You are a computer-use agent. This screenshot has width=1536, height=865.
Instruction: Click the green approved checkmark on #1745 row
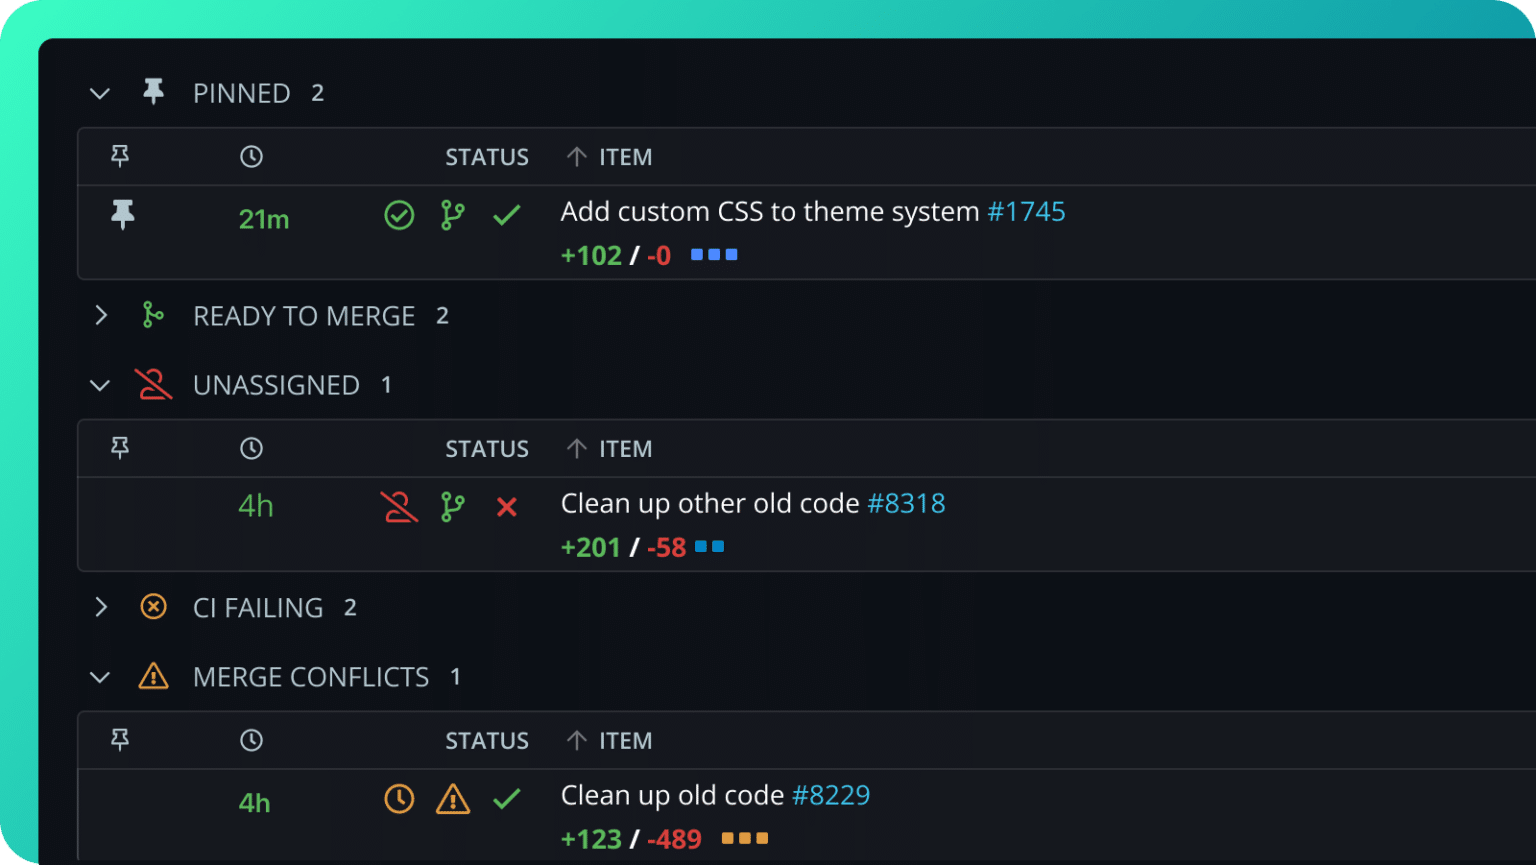pos(507,215)
